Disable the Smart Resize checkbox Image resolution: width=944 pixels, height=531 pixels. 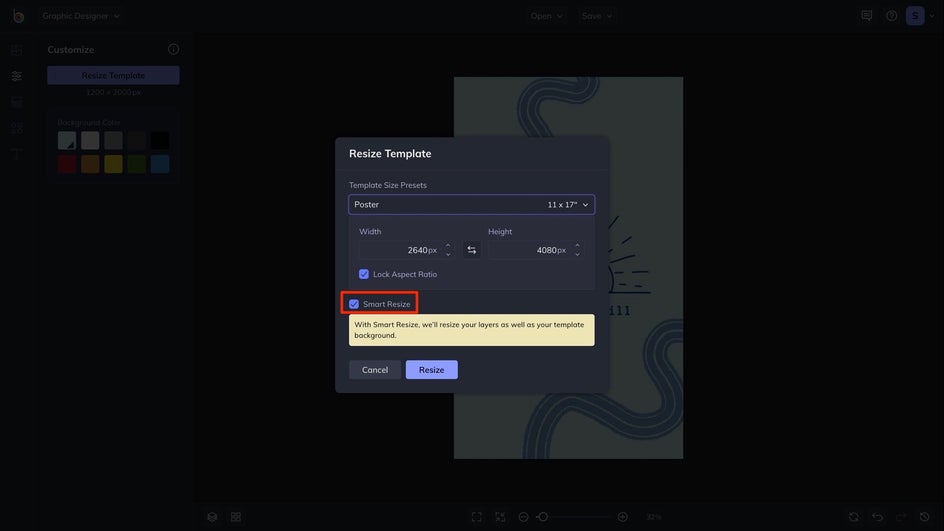tap(354, 304)
